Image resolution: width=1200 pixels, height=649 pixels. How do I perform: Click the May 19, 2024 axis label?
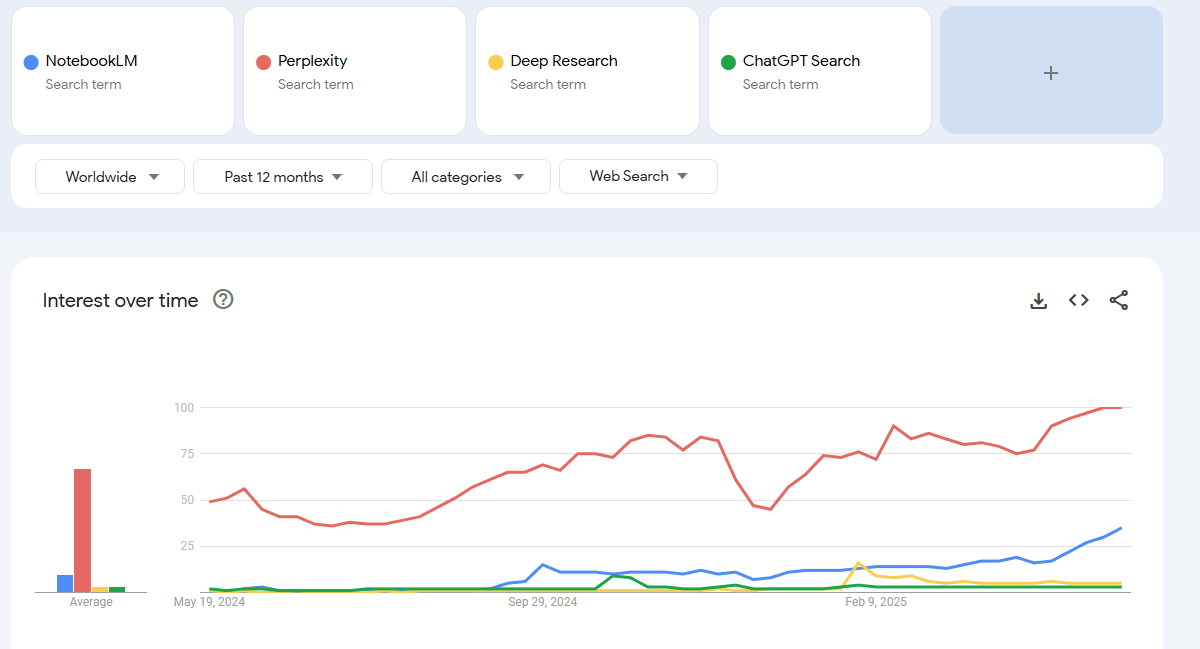209,602
